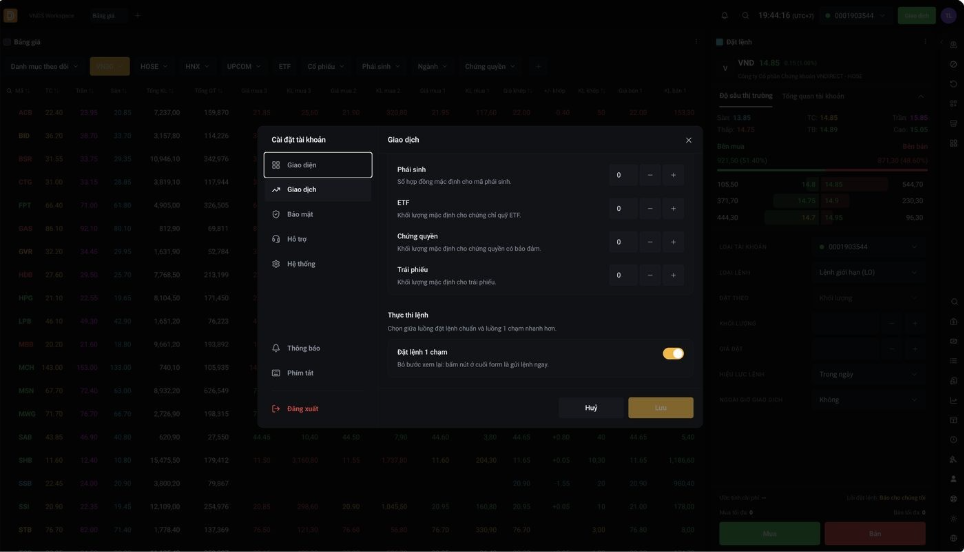964x552 pixels.
Task: Click the Lưu save button
Action: pyautogui.click(x=660, y=408)
